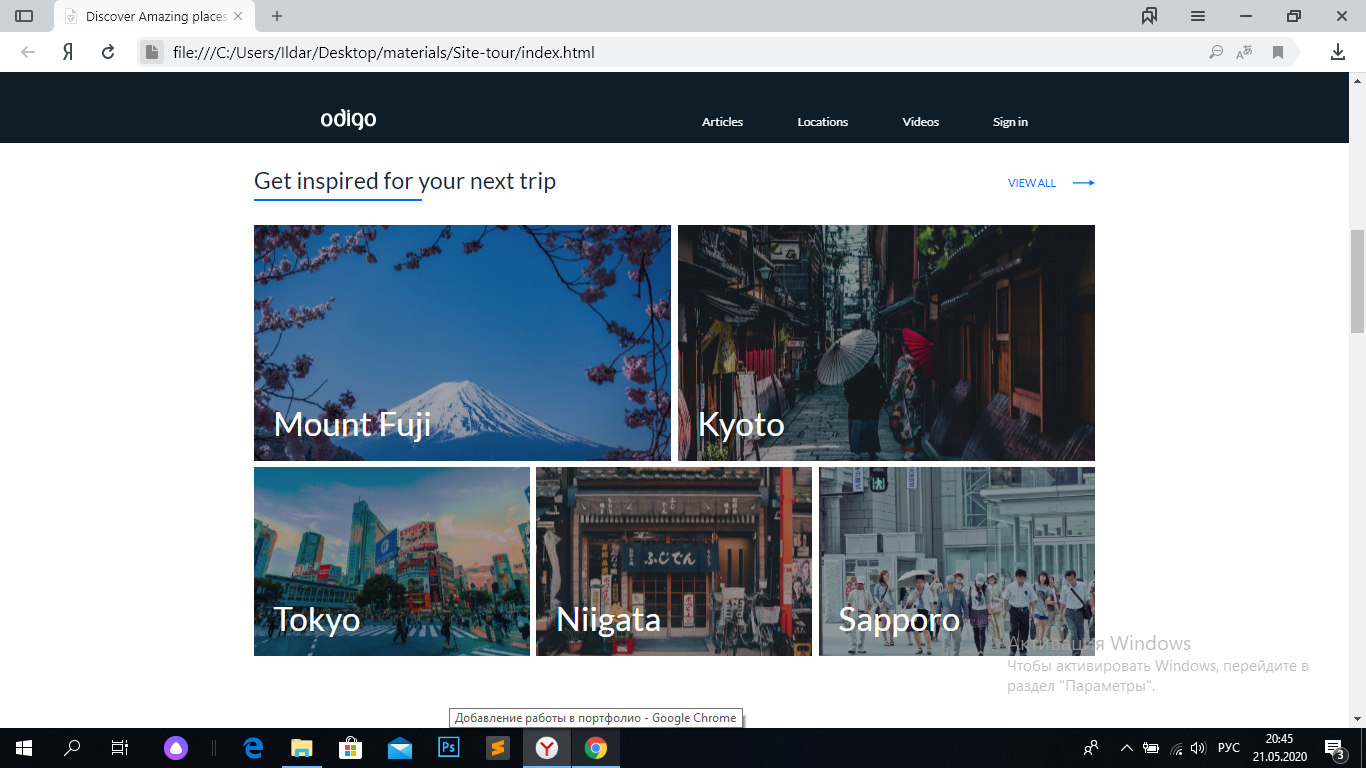
Task: Click the page vertical scrollbar thumb
Action: [1357, 280]
